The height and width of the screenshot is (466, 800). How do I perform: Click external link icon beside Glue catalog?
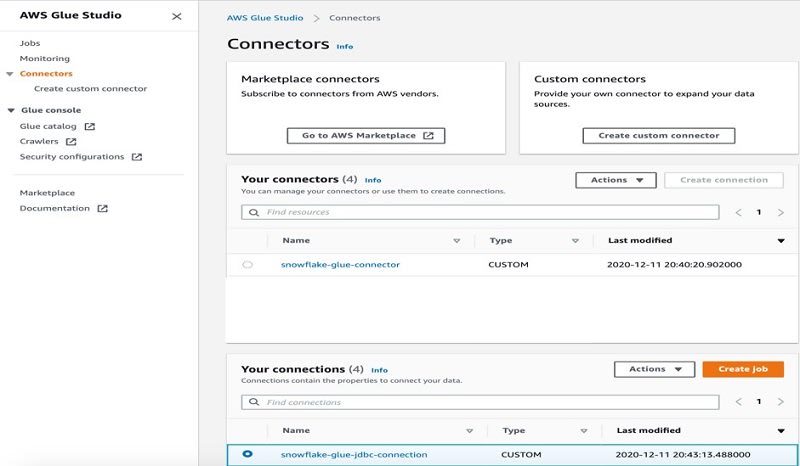coord(89,126)
